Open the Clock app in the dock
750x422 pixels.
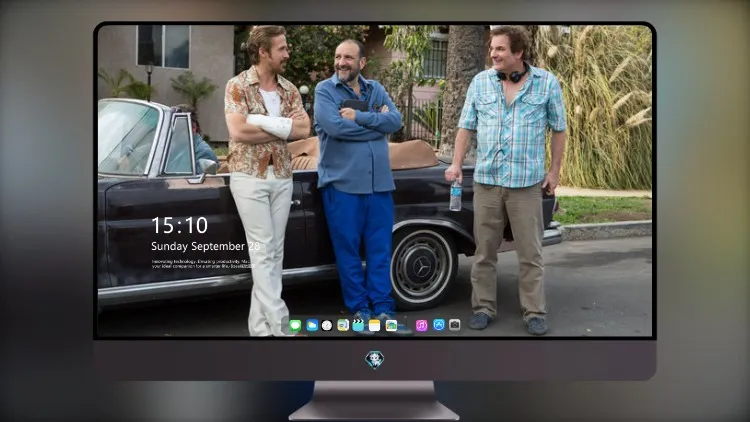point(327,325)
